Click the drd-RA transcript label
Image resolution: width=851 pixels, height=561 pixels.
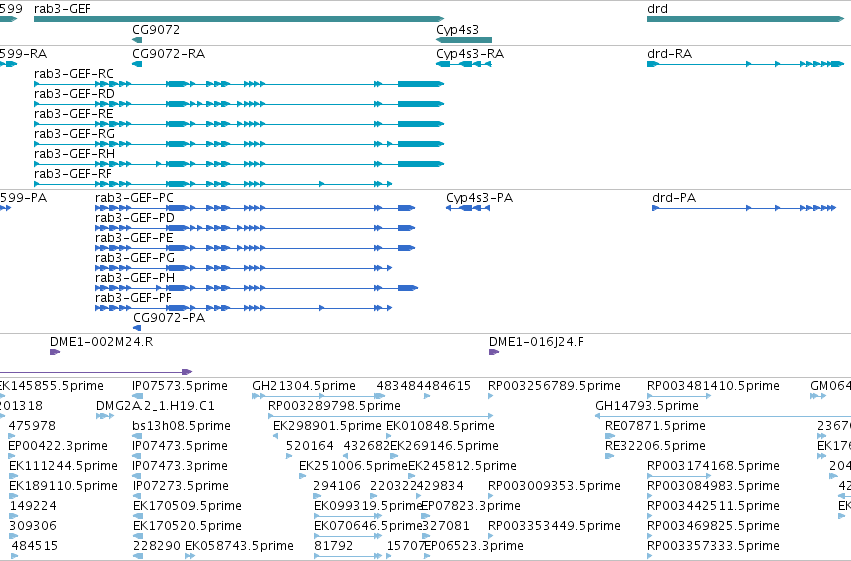(x=670, y=54)
